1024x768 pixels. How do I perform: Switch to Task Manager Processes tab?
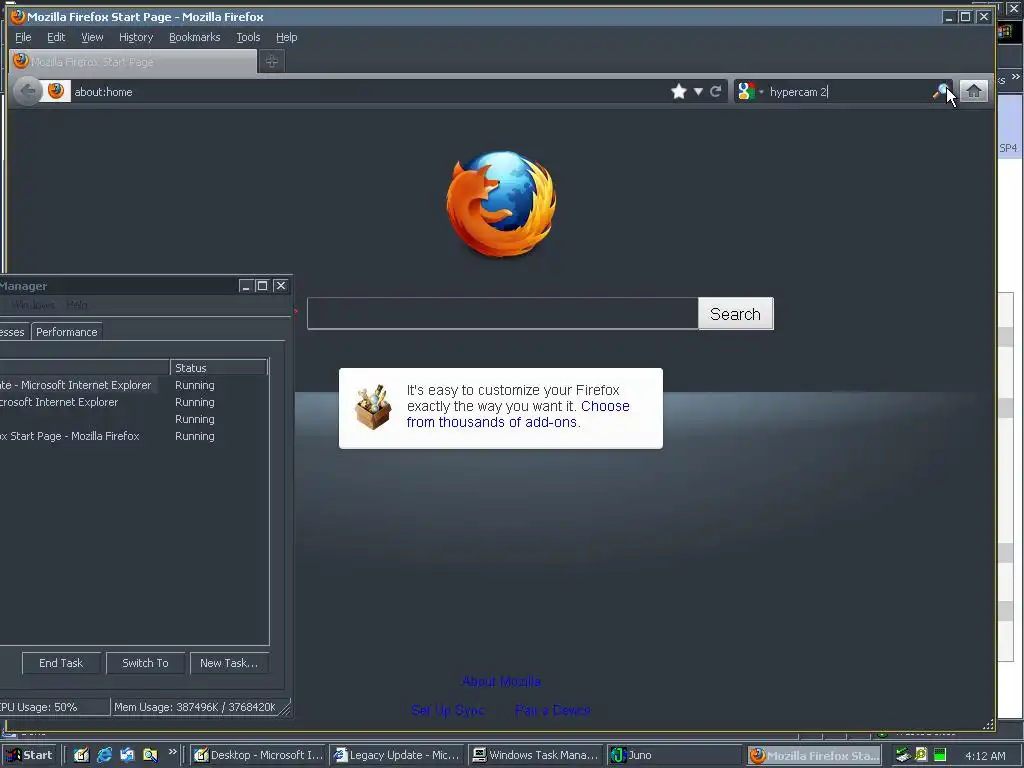click(x=12, y=332)
